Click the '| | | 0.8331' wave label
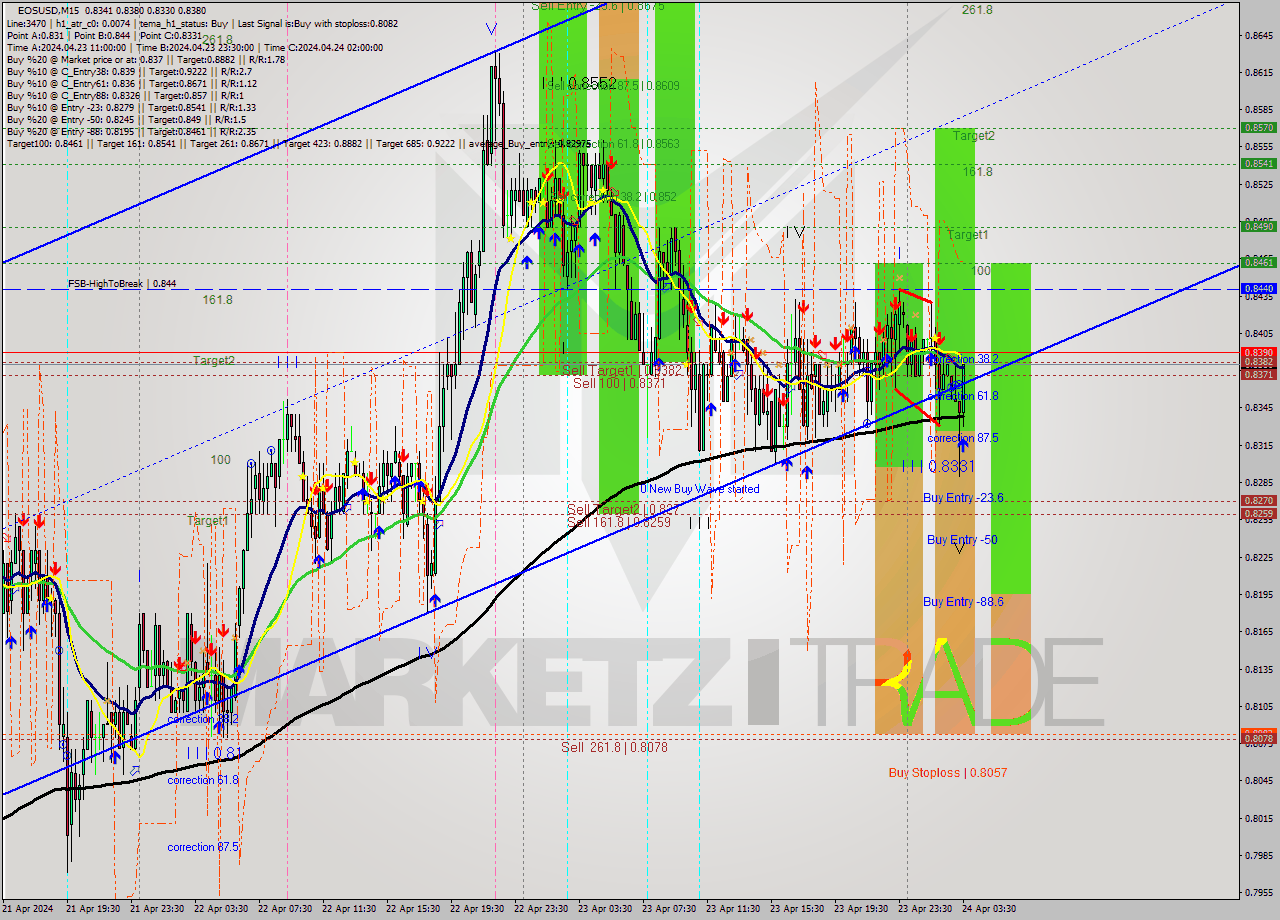 click(938, 466)
